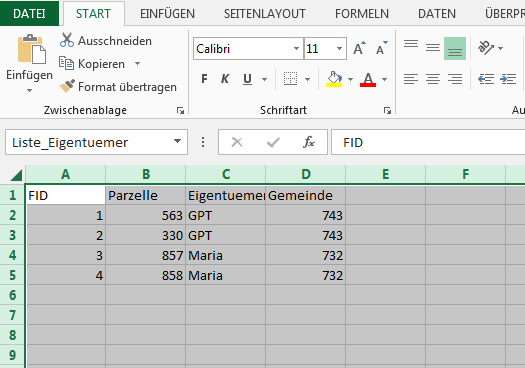Expand the Kopieren dropdown arrow

coord(137,63)
